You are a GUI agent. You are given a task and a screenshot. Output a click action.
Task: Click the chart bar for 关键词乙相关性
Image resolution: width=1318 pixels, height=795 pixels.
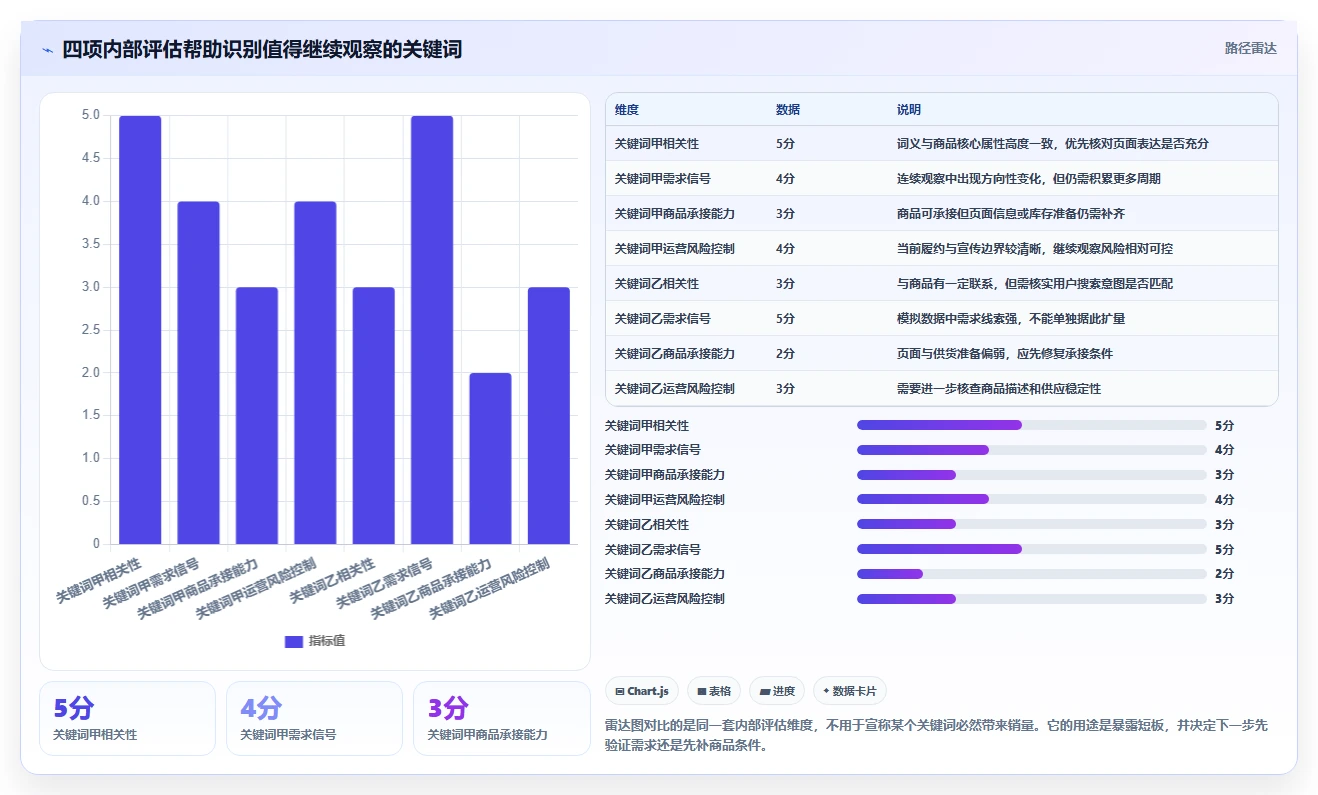tap(374, 416)
